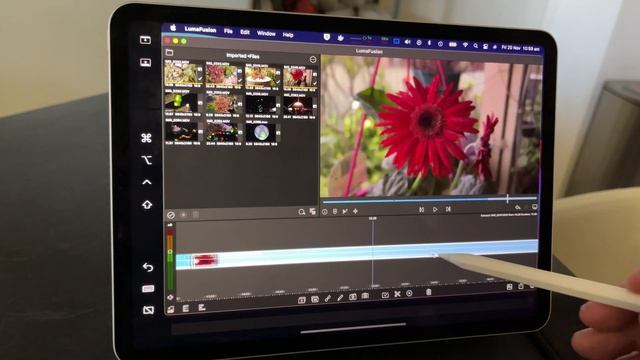Select the green pepper thumbnail in library
Image resolution: width=640 pixels, height=360 pixels.
click(x=181, y=102)
